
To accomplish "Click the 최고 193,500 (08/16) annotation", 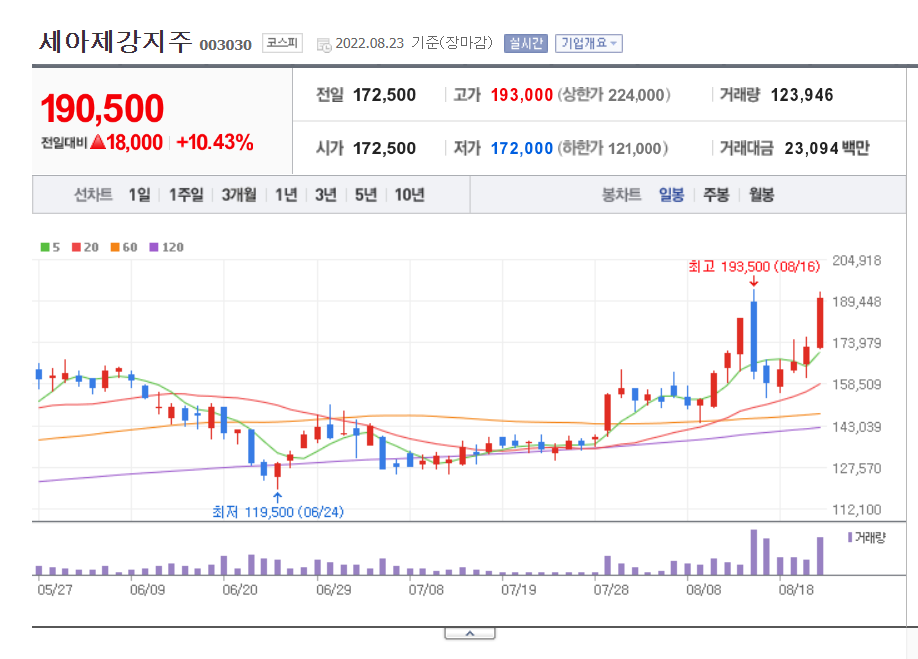I will tap(754, 267).
